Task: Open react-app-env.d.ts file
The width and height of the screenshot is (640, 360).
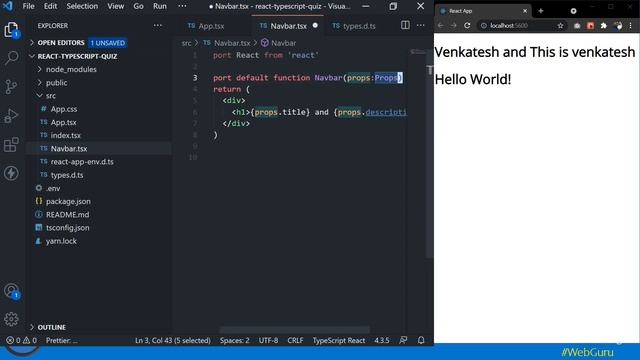Action: 82,162
